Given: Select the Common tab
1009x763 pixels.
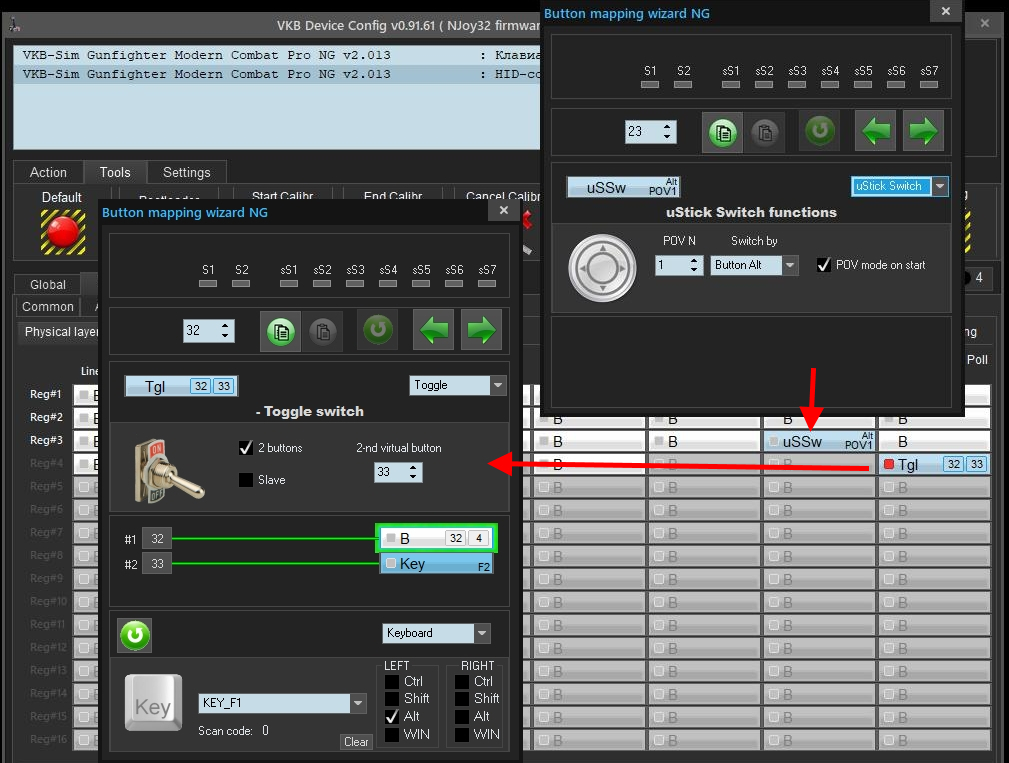Looking at the screenshot, I should (x=48, y=307).
